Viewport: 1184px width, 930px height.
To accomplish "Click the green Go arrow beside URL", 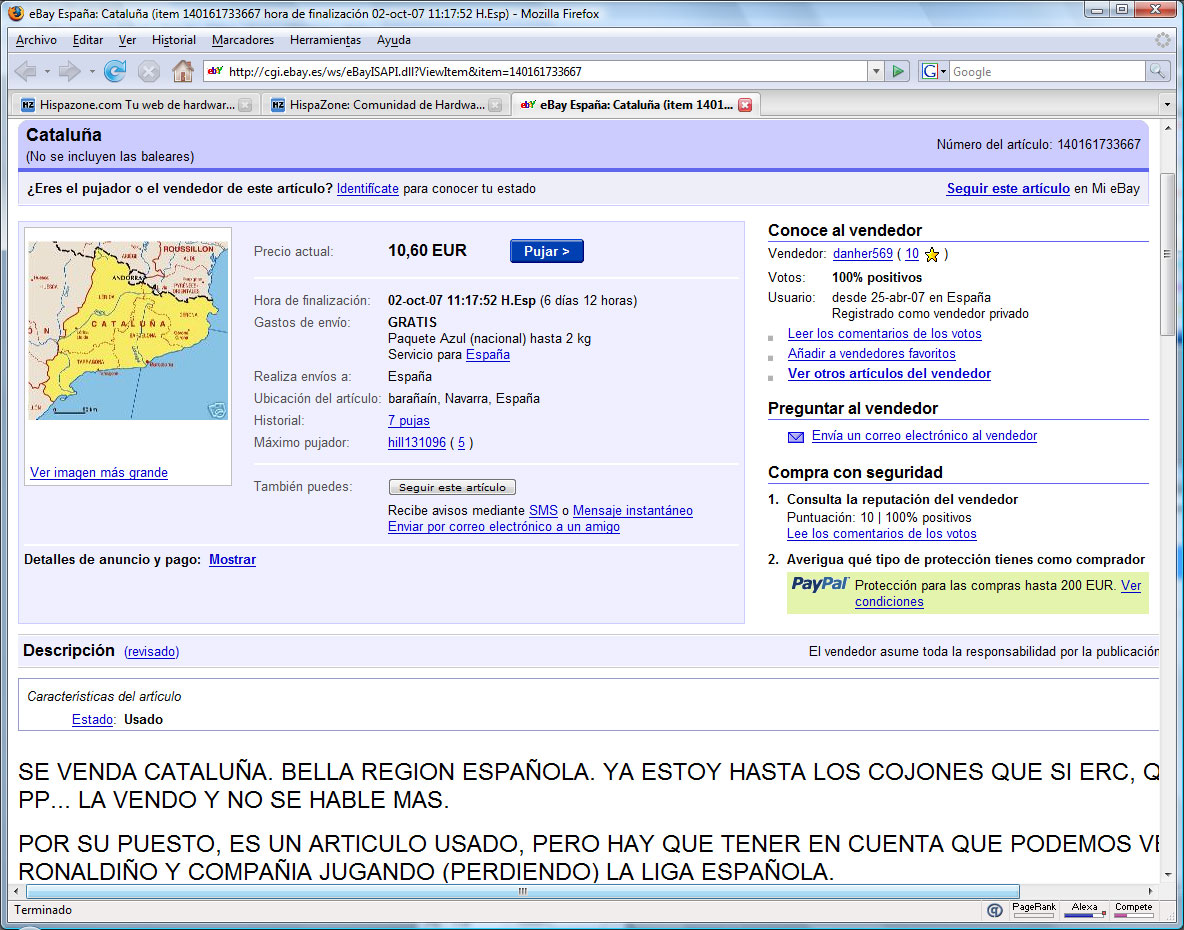I will click(x=898, y=72).
